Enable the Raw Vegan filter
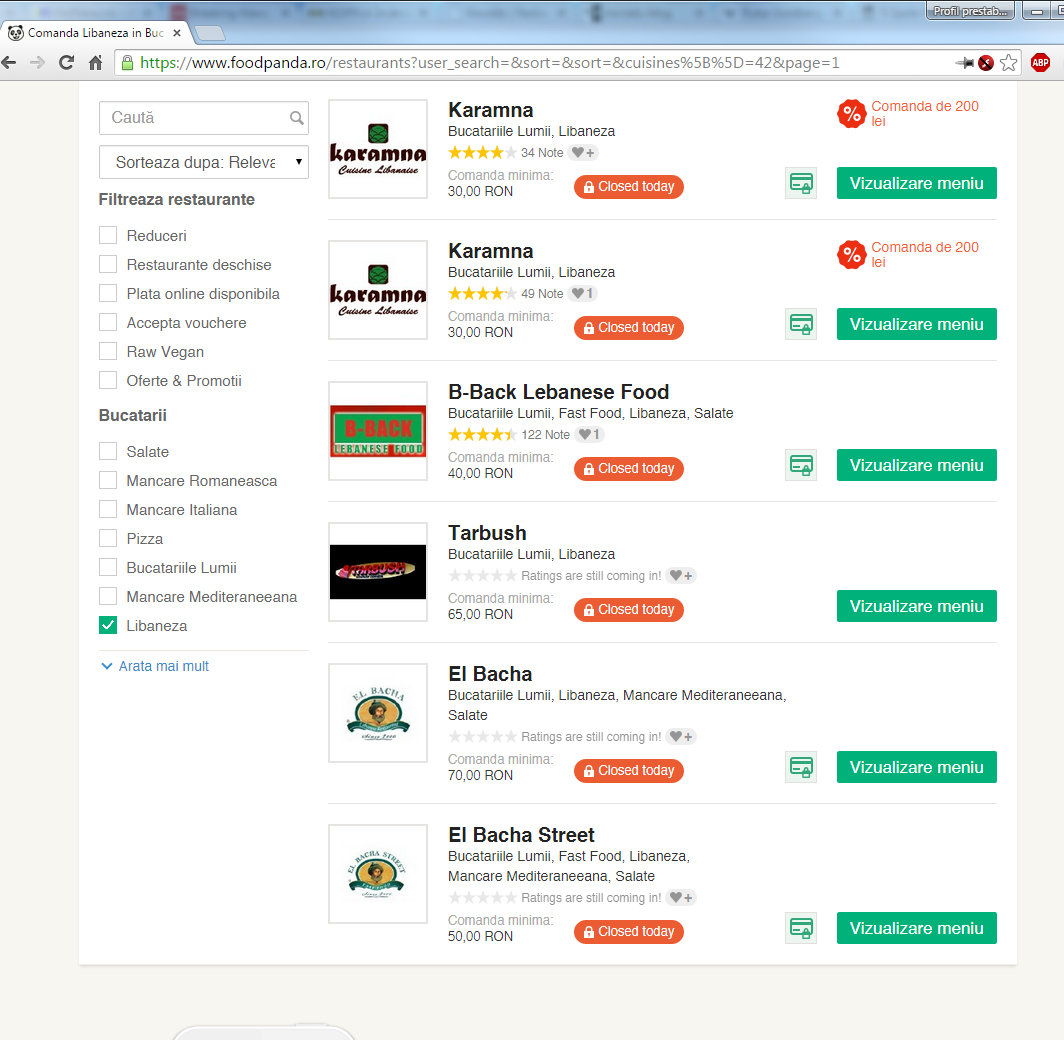The image size is (1064, 1040). 108,351
